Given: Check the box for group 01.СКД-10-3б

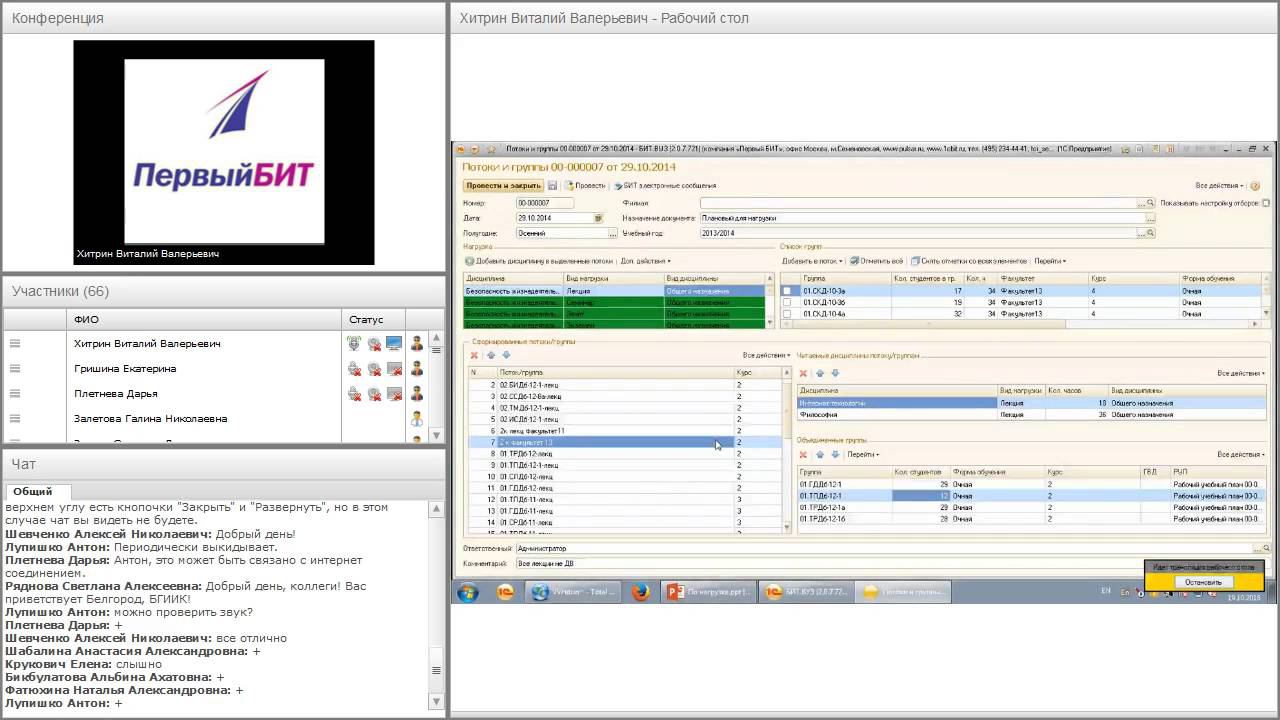Looking at the screenshot, I should point(787,302).
